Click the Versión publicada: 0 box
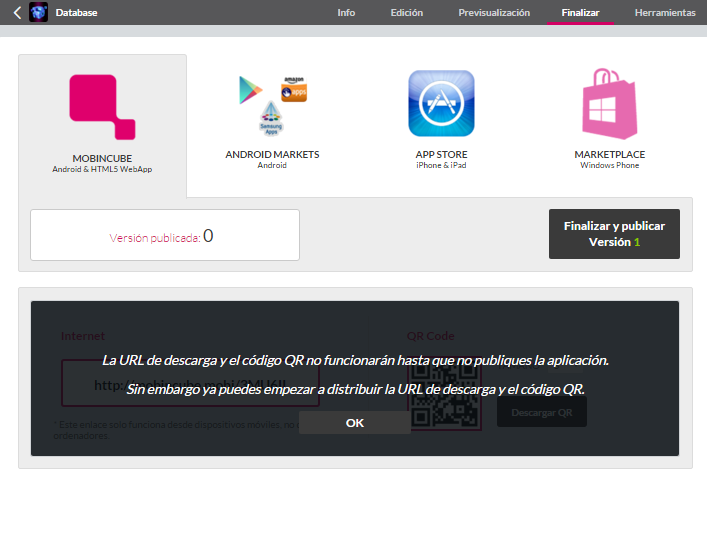Viewport: 707px width, 550px height. pyautogui.click(x=165, y=235)
